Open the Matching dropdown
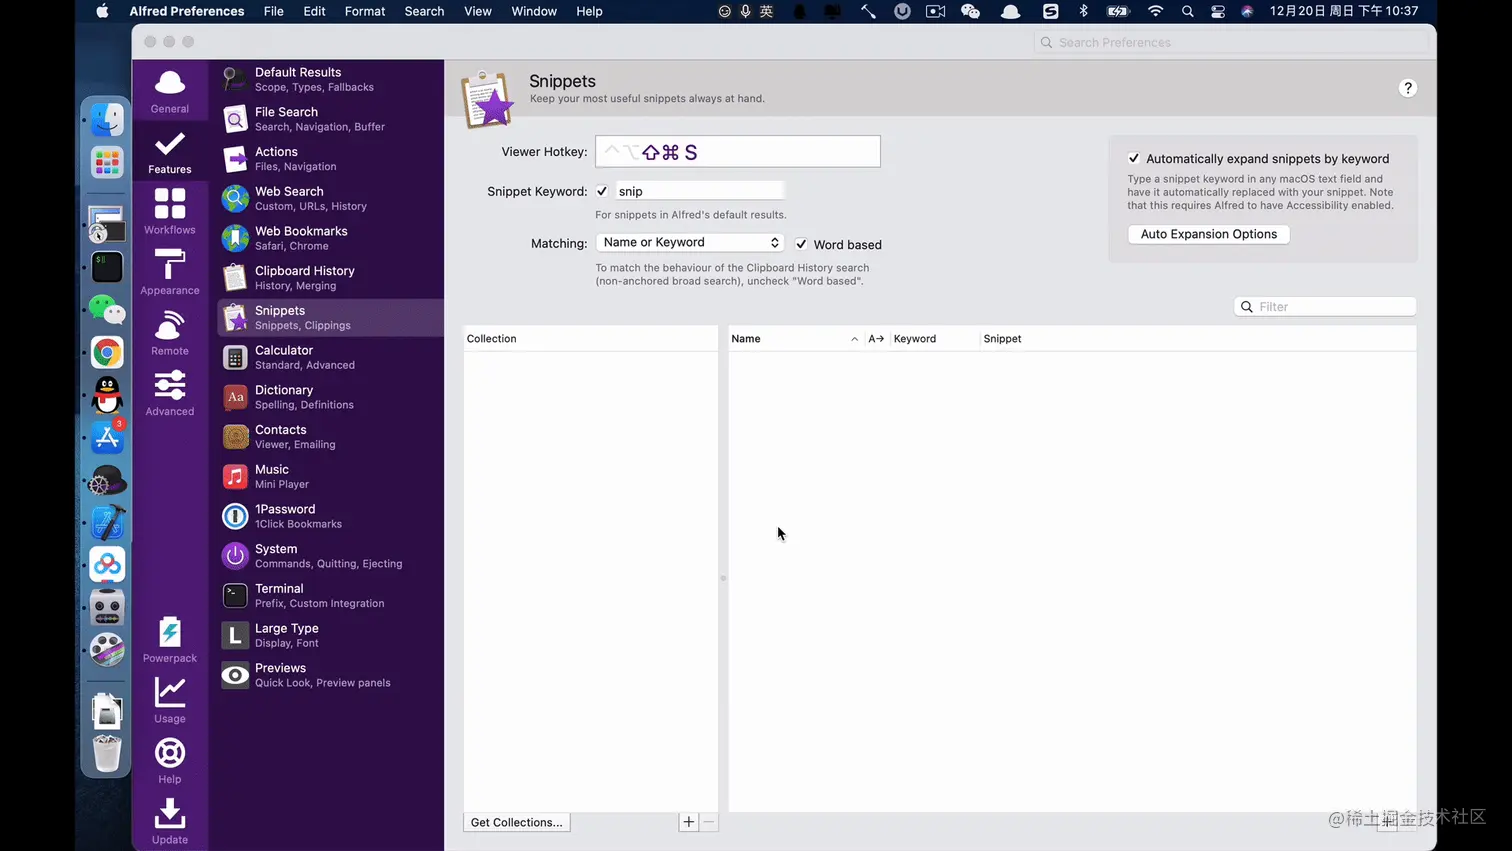The height and width of the screenshot is (851, 1512). pos(690,242)
